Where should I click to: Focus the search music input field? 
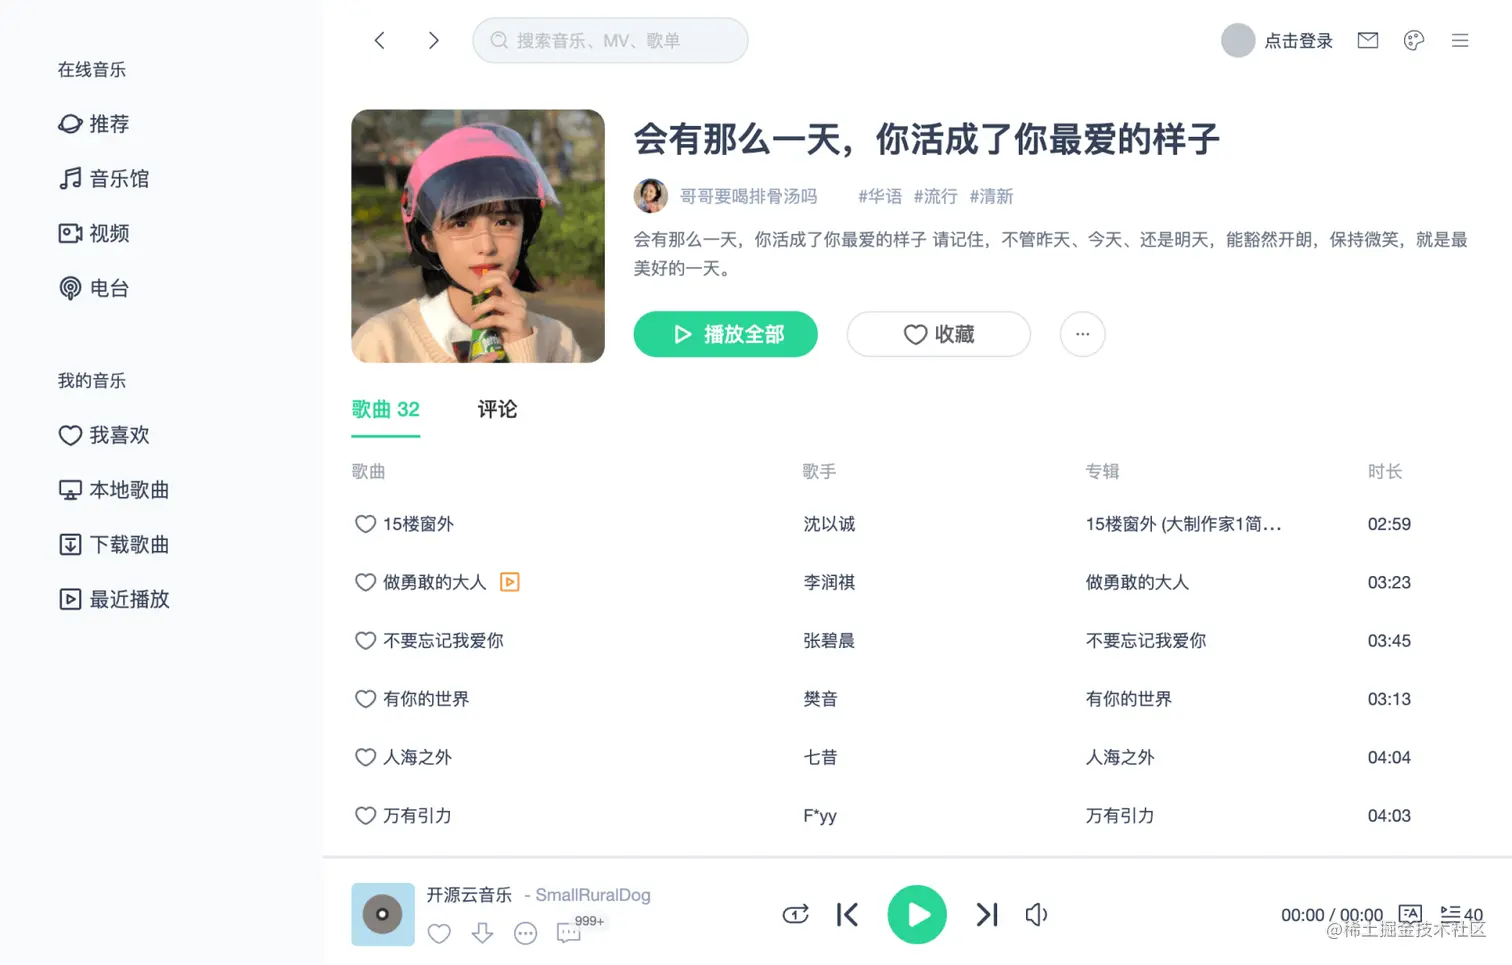coord(610,40)
